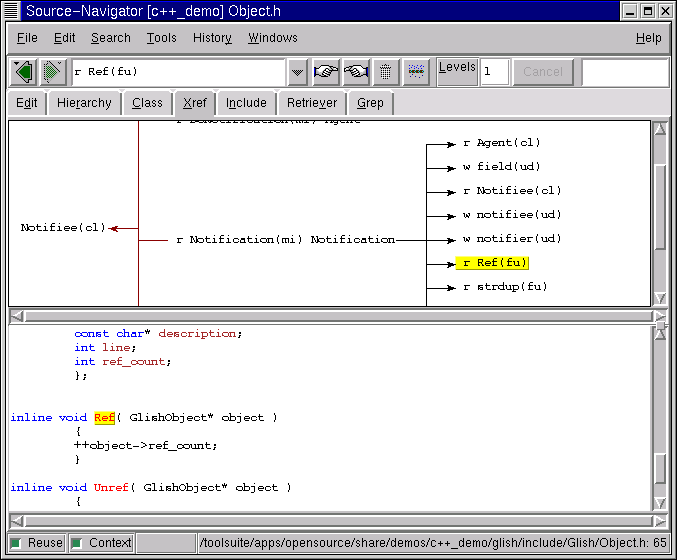Click the hand pointing left icon

[356, 72]
